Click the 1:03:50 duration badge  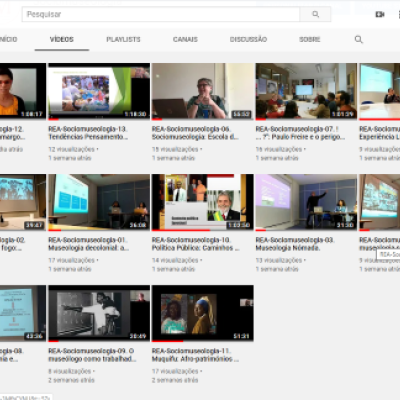[239, 225]
